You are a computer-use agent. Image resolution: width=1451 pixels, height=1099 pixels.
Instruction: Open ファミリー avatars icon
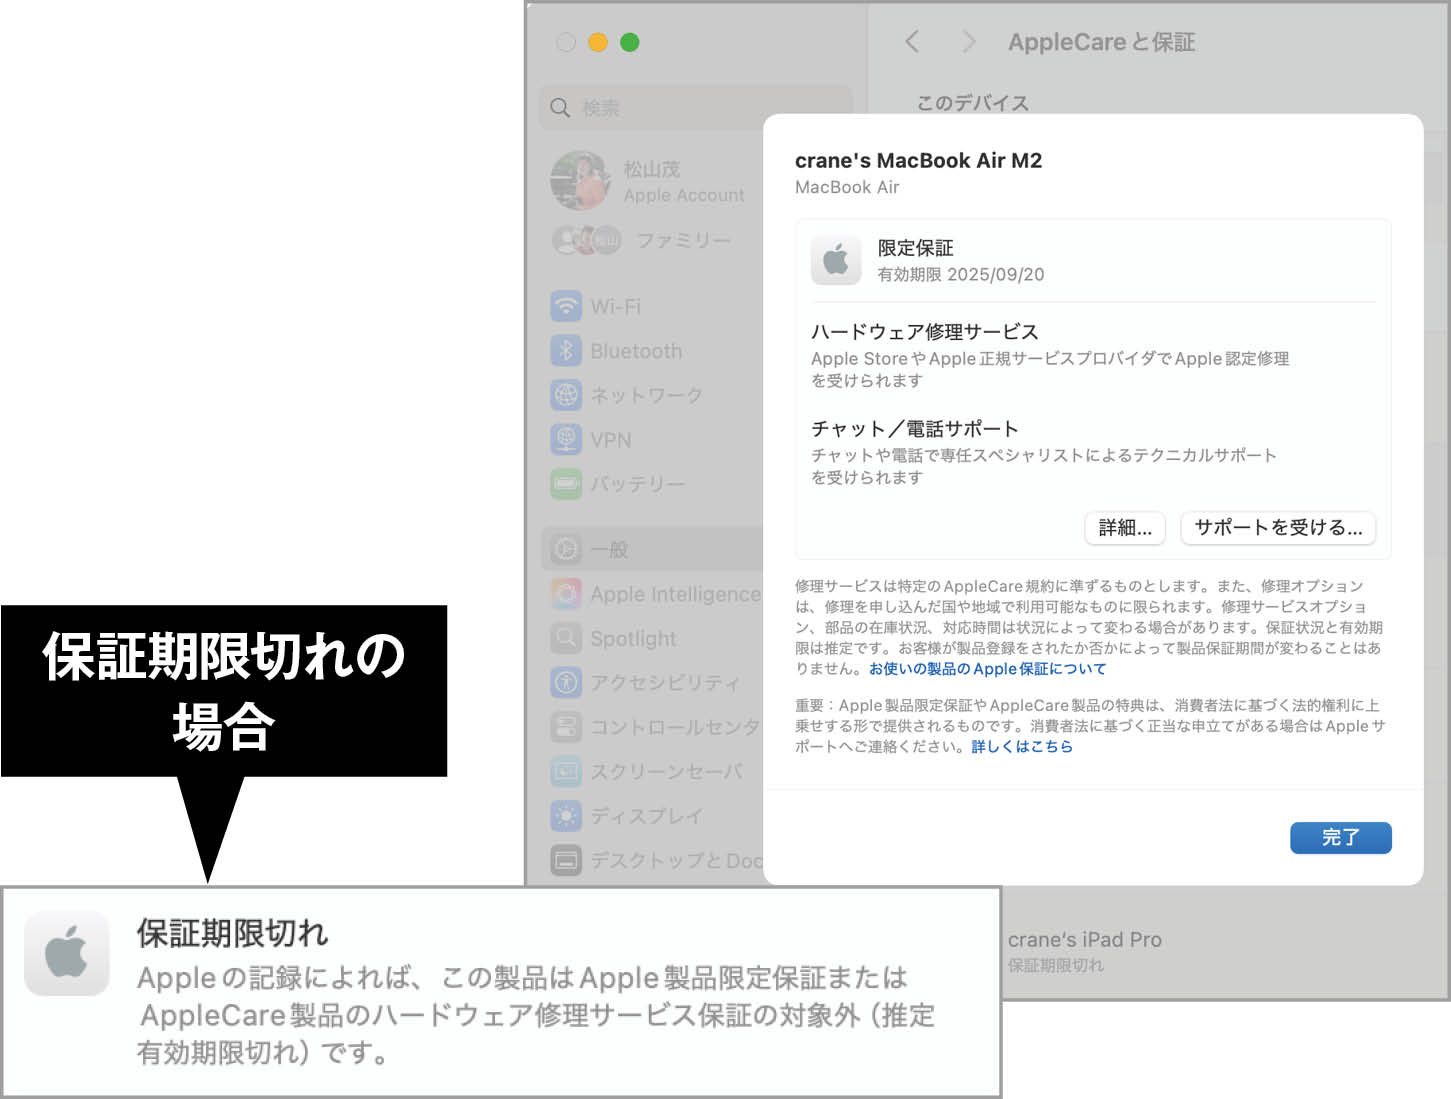[587, 240]
